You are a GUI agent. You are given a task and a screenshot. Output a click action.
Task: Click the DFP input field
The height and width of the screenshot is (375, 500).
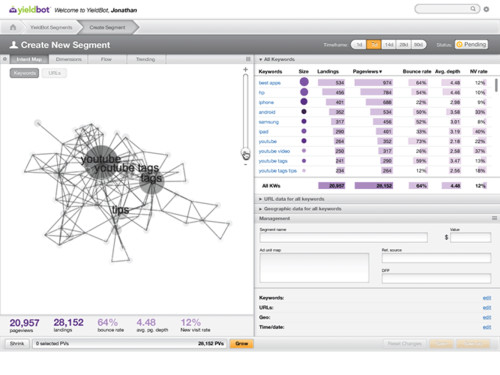(x=436, y=278)
